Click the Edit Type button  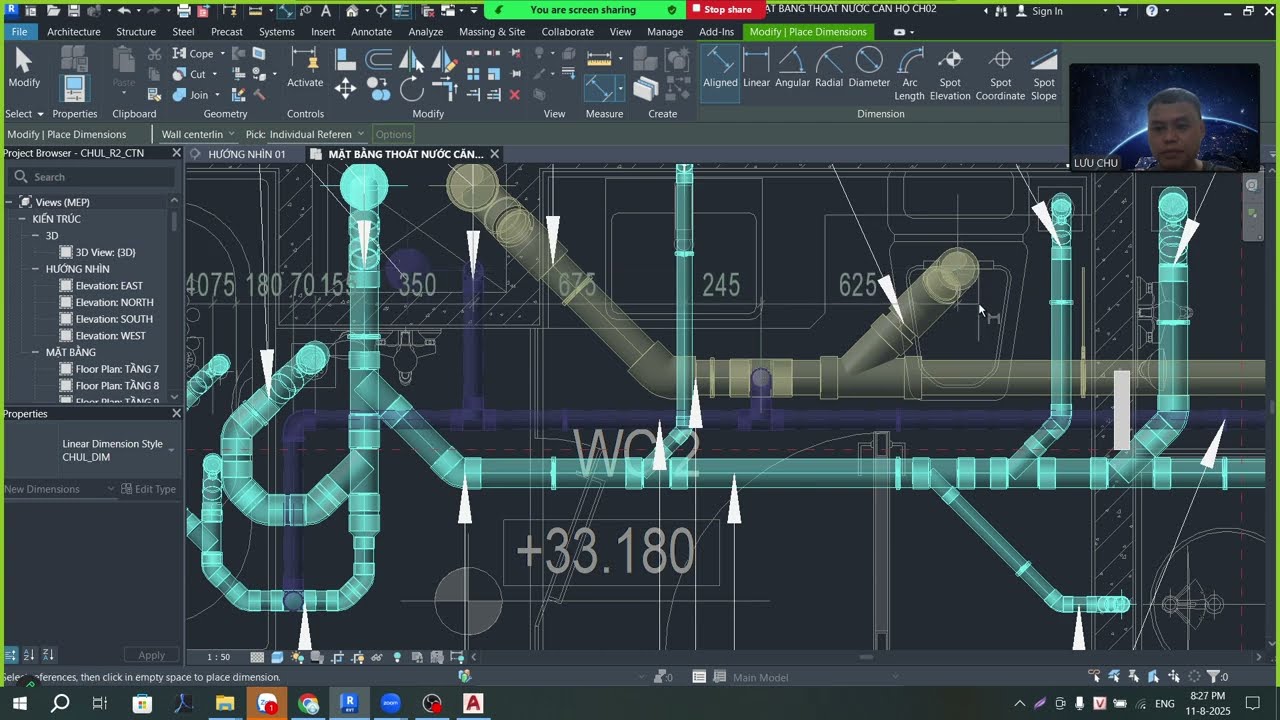(x=148, y=489)
